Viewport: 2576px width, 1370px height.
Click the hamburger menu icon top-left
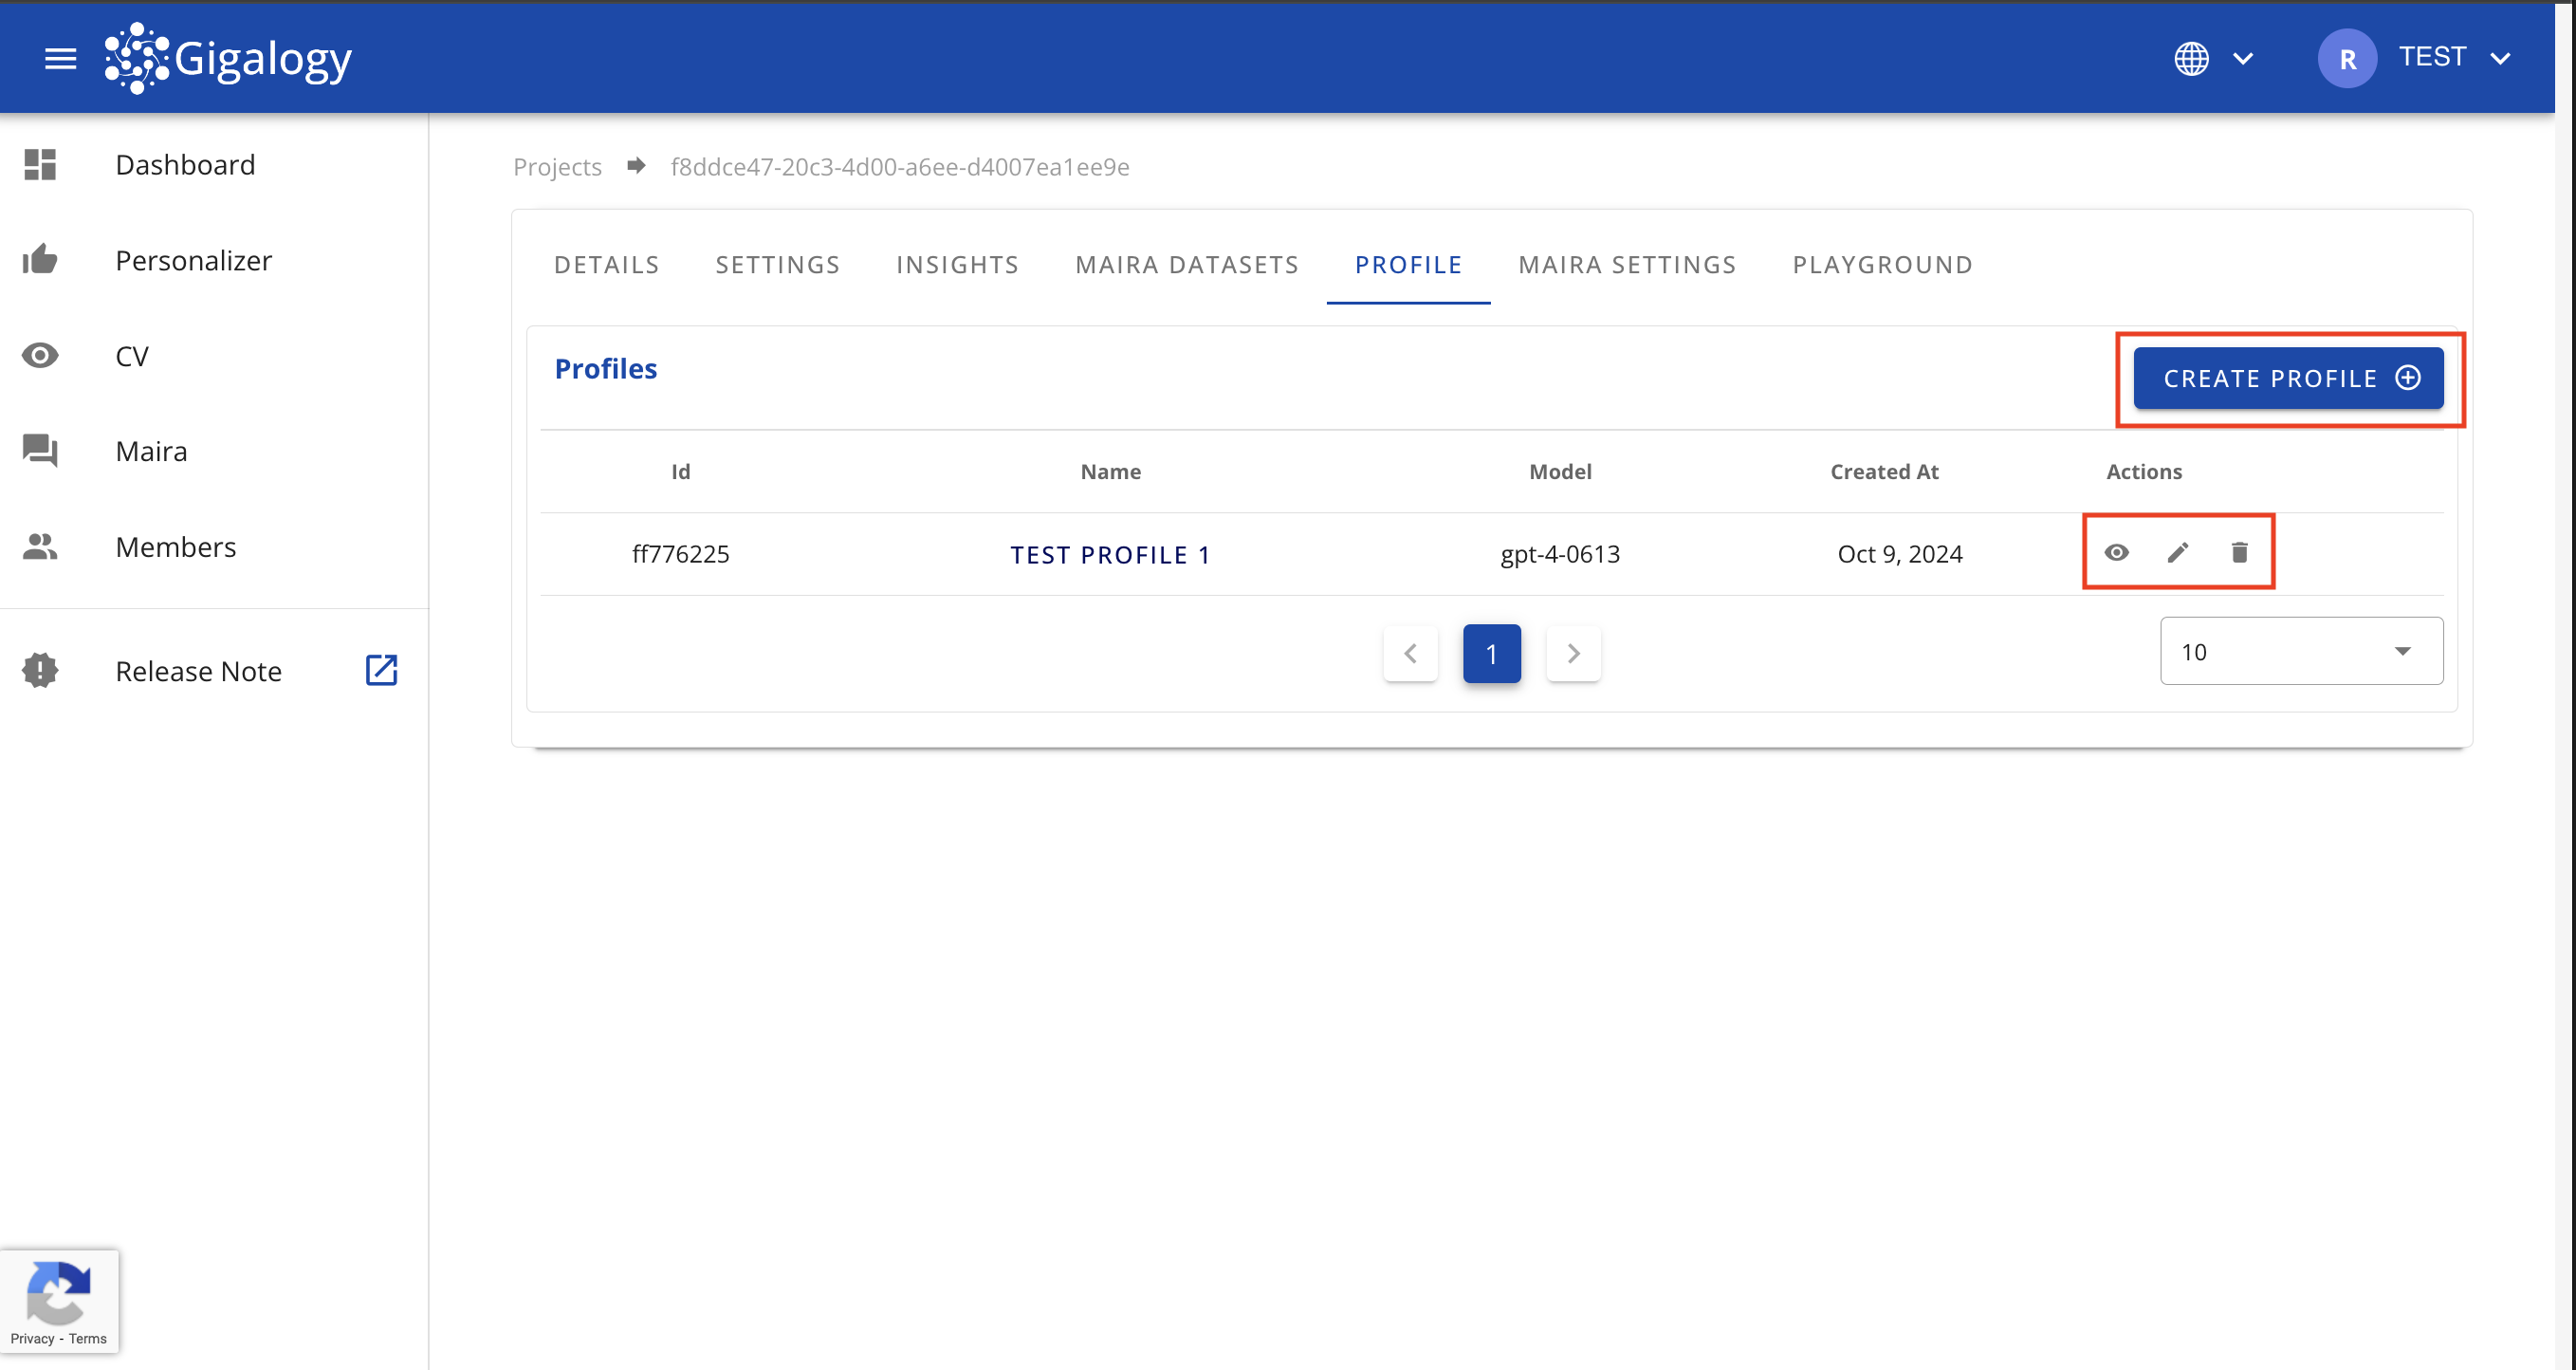60,56
